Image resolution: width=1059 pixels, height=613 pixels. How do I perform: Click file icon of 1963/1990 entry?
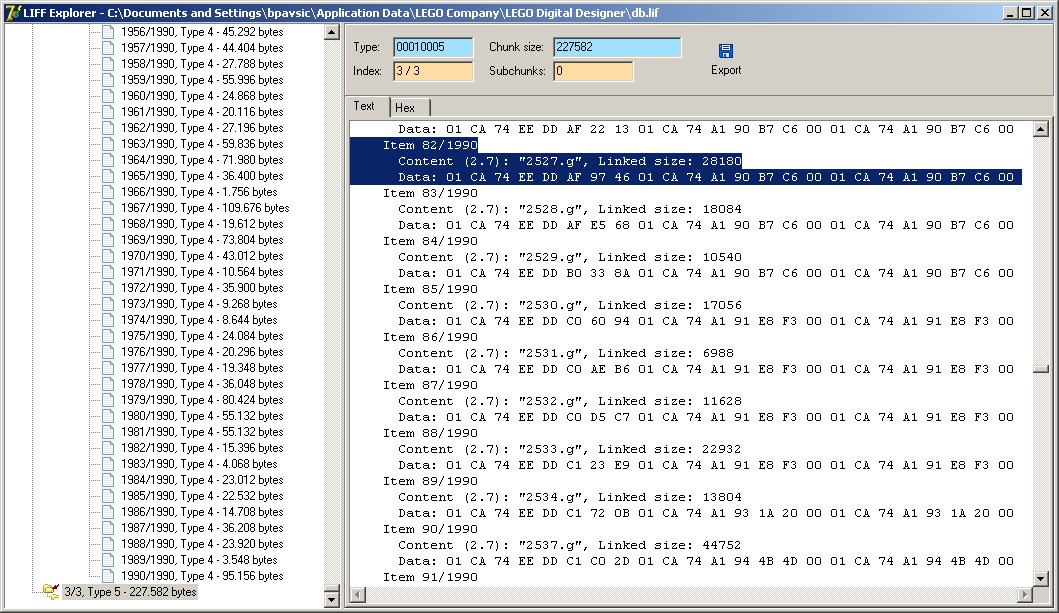click(108, 144)
